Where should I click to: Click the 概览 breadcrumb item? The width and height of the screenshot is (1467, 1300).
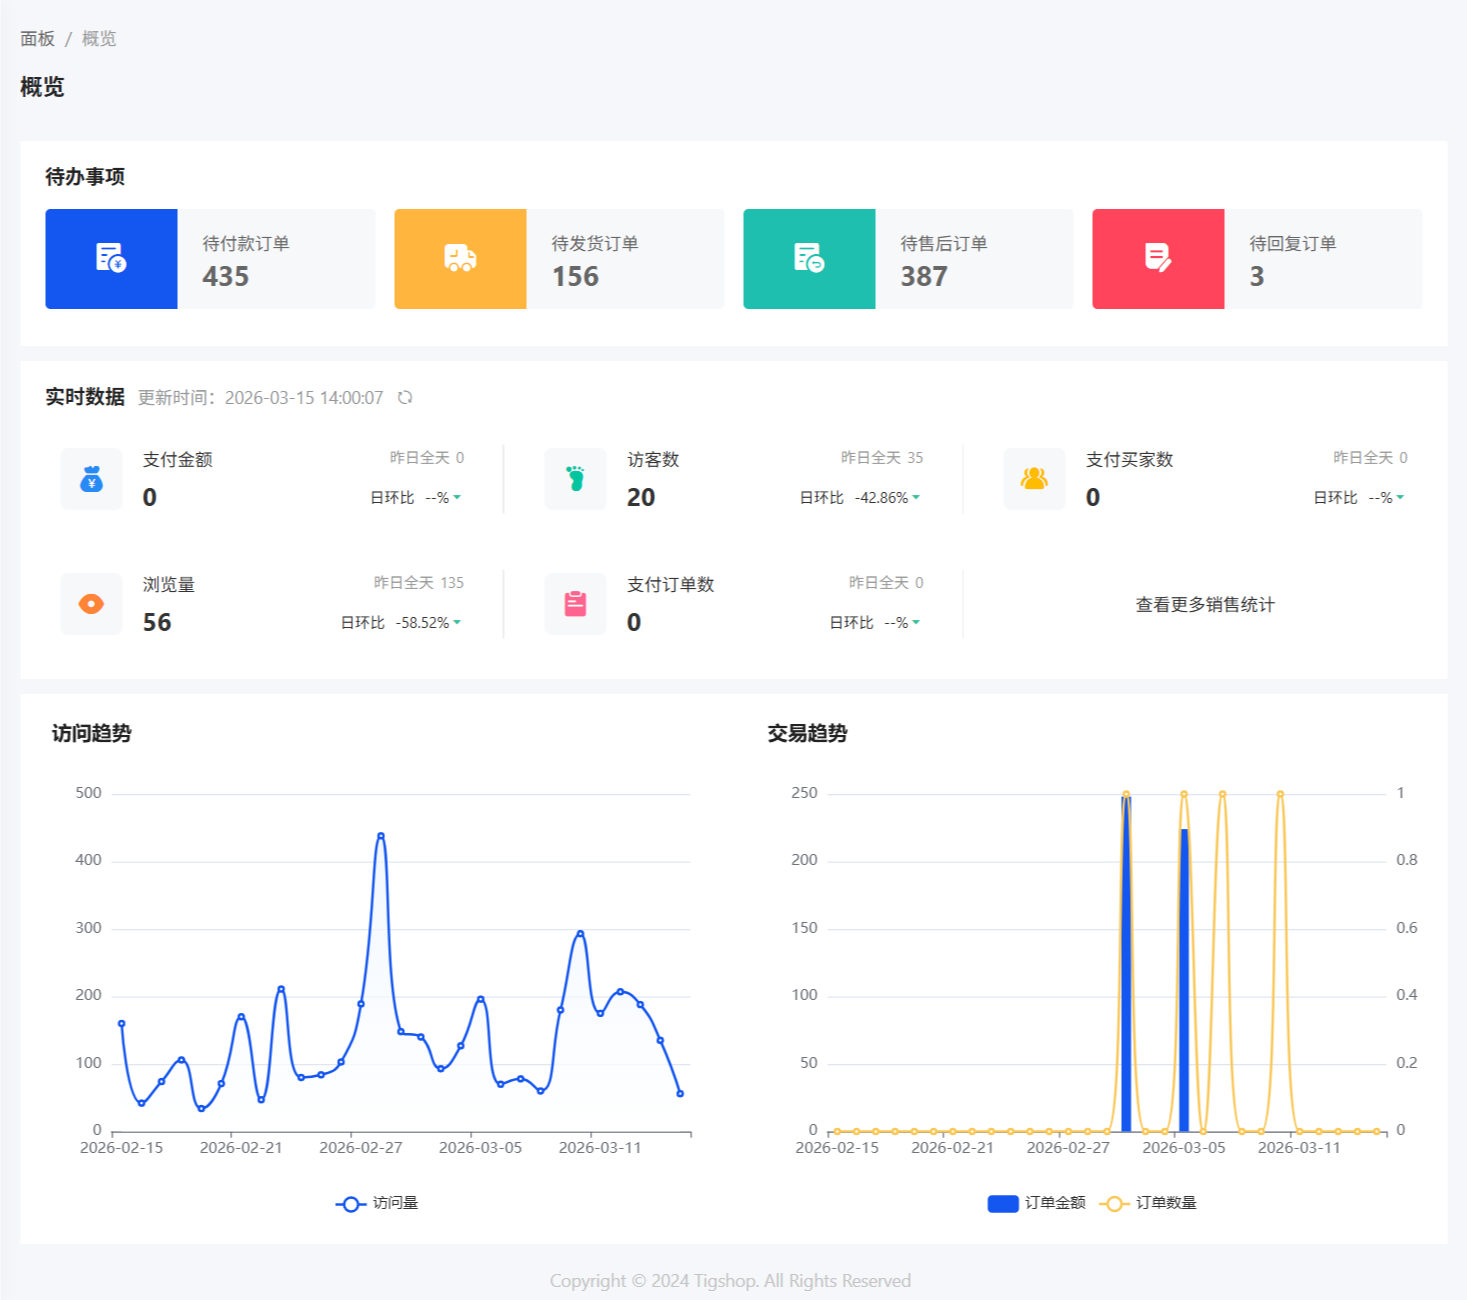tap(99, 39)
